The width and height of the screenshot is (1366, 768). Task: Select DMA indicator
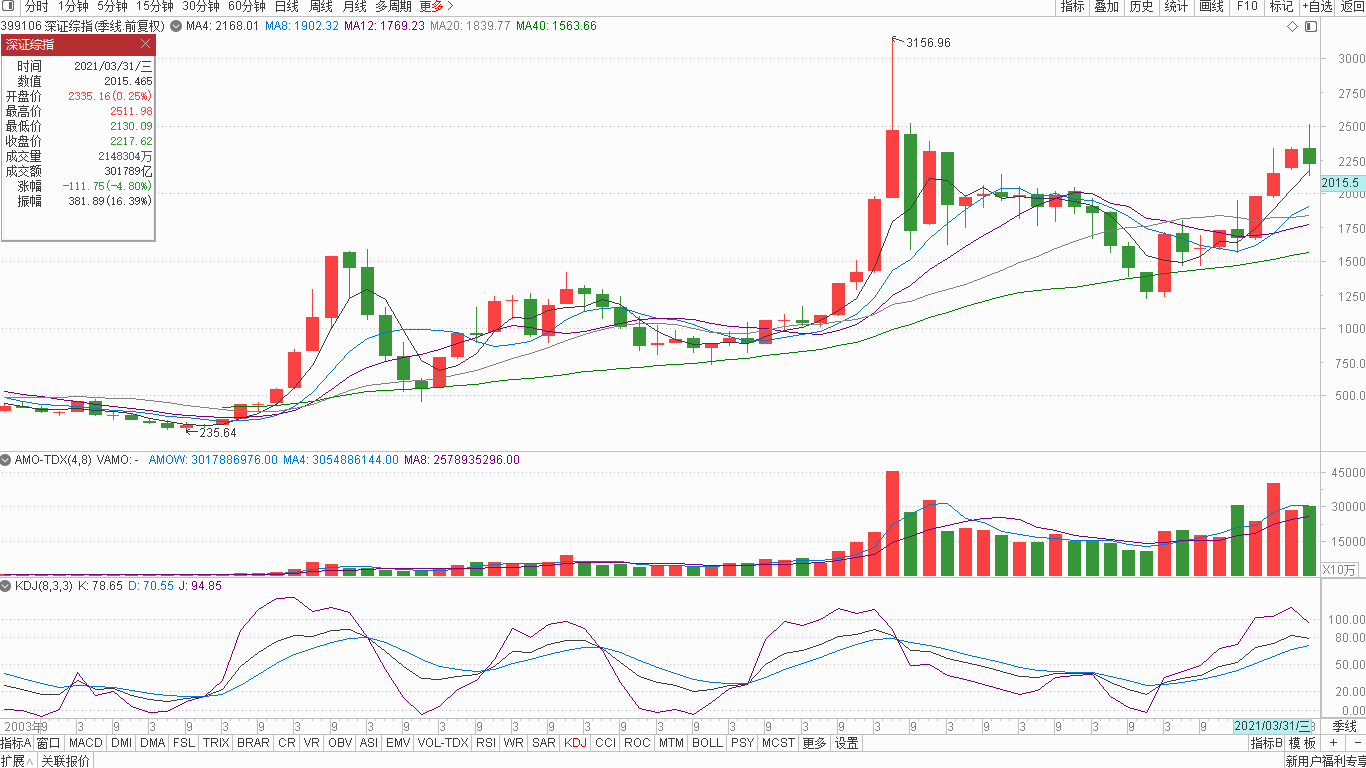(x=153, y=743)
